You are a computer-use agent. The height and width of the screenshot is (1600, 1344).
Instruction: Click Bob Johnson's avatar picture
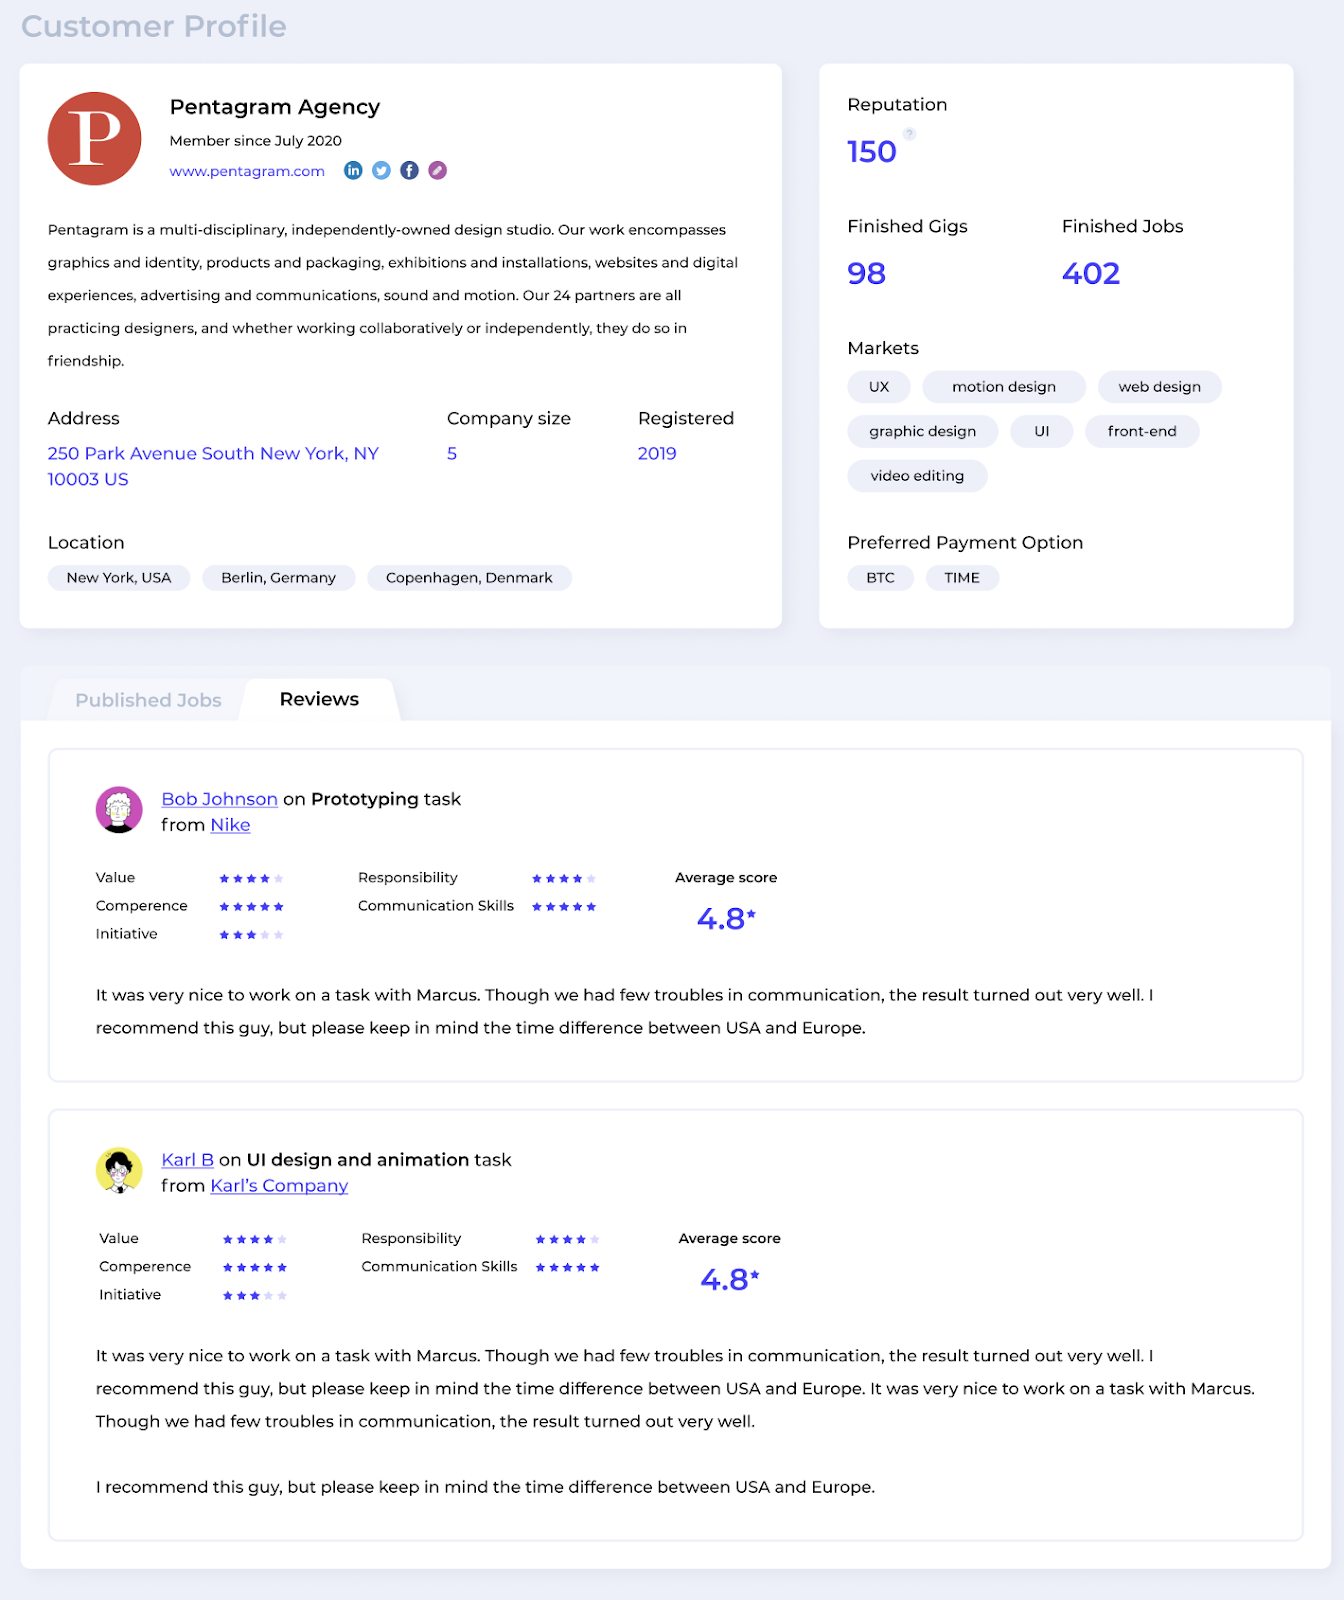[x=119, y=810]
